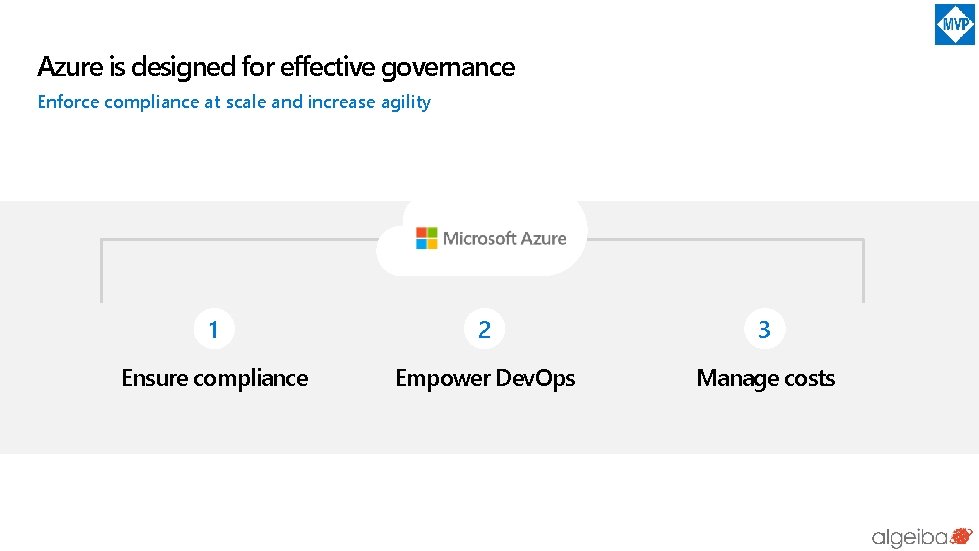This screenshot has height=551, width=979.
Task: Select the "Empower DevOps" label
Action: 485,378
